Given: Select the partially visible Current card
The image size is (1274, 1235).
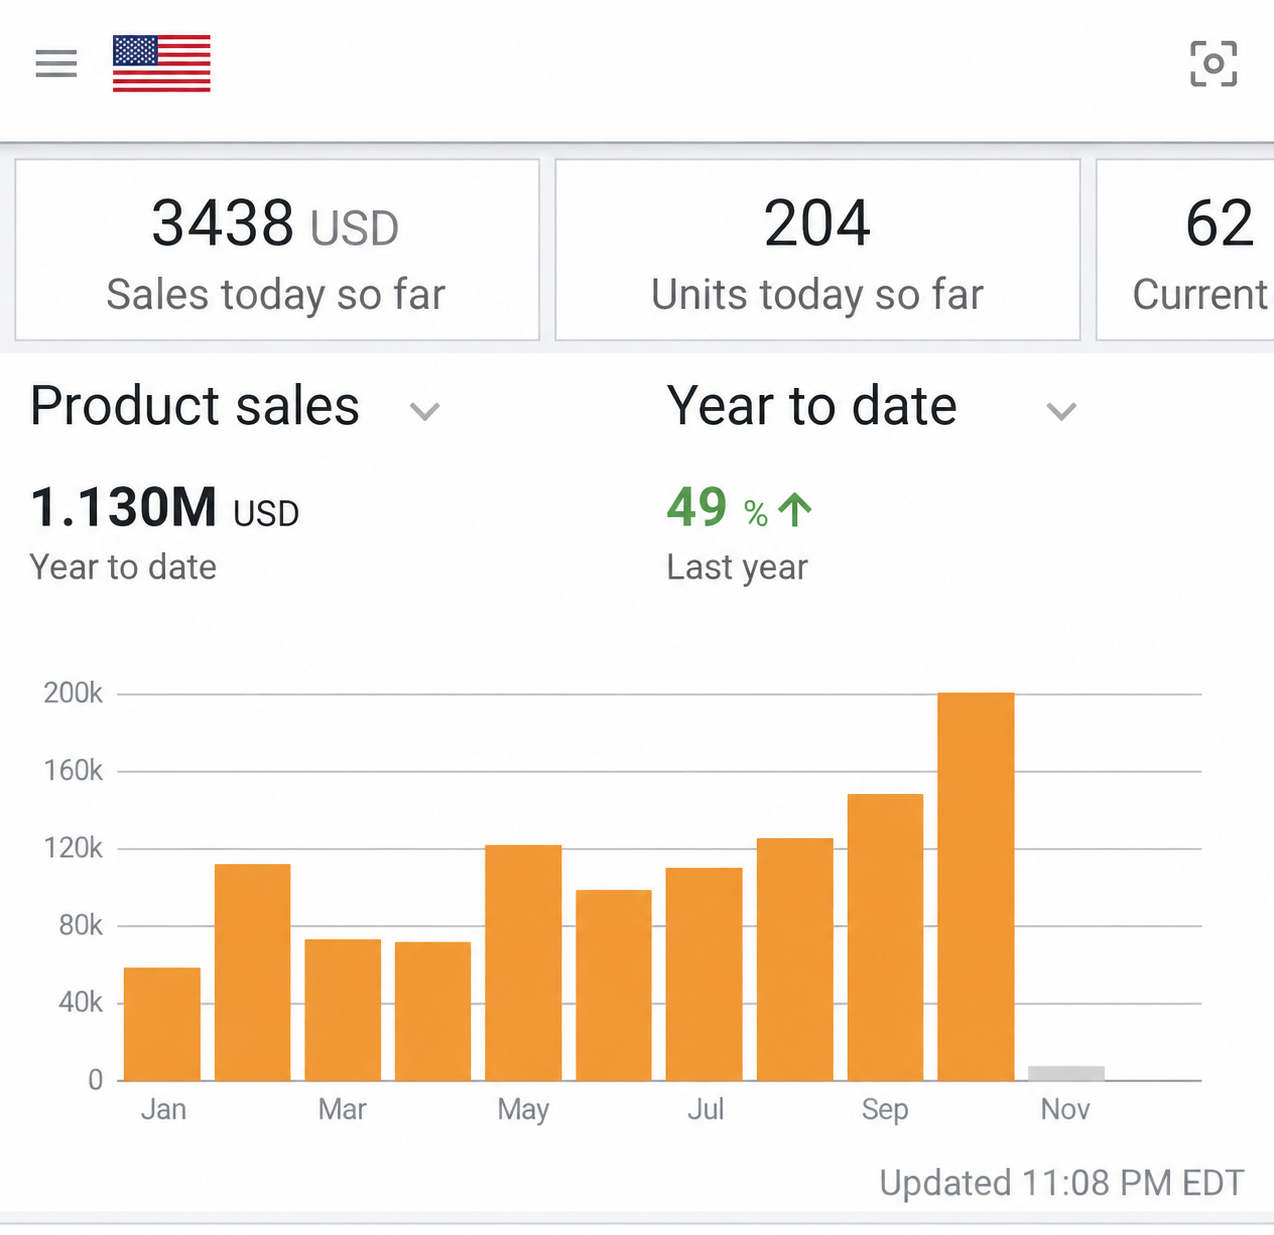Looking at the screenshot, I should pos(1185,250).
